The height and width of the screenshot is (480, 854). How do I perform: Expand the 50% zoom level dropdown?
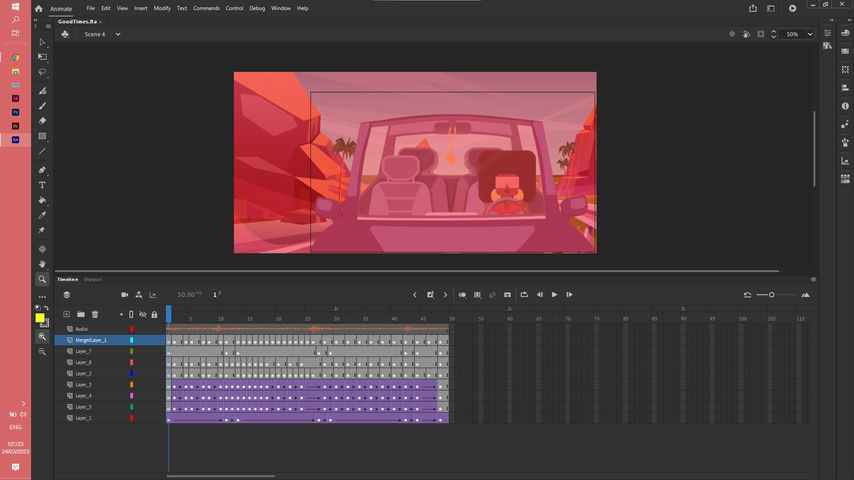tap(810, 34)
